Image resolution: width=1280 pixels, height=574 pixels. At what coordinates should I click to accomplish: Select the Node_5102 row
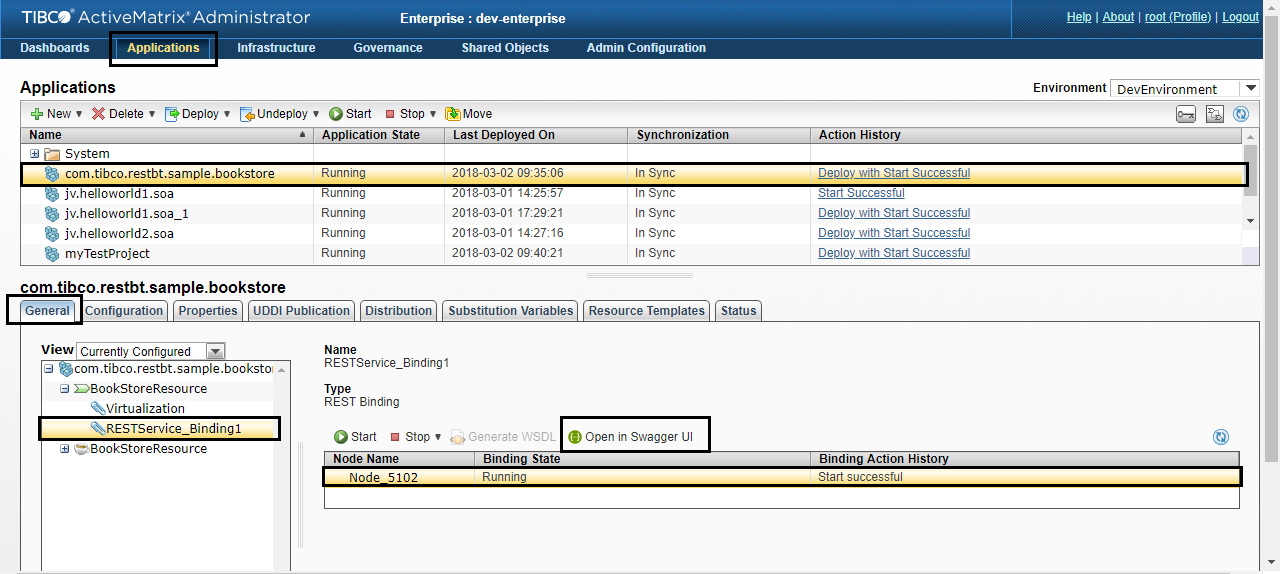pos(781,477)
